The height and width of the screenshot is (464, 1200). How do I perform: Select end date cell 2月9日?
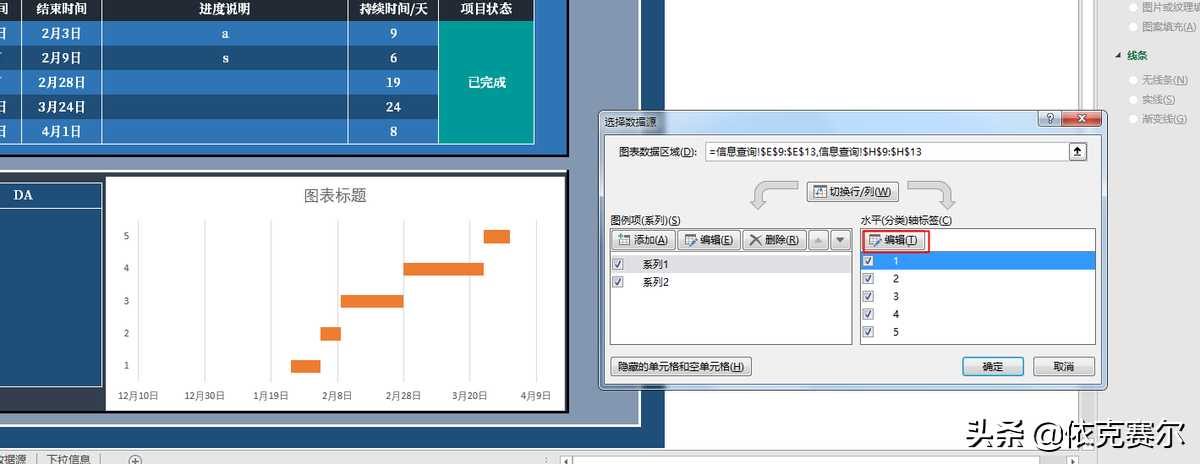(x=62, y=58)
